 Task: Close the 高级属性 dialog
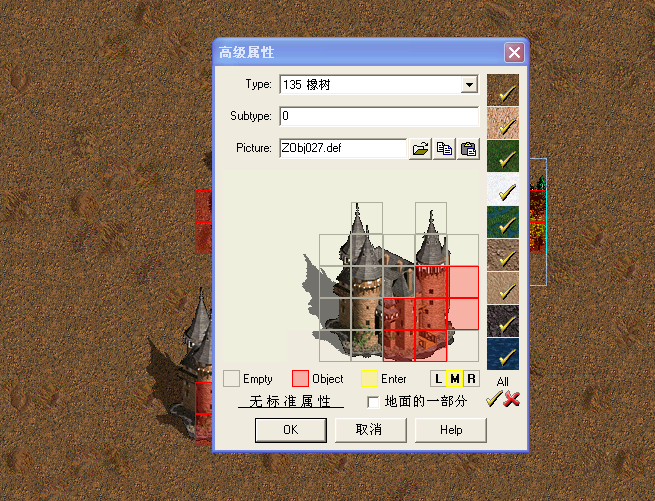pos(514,53)
